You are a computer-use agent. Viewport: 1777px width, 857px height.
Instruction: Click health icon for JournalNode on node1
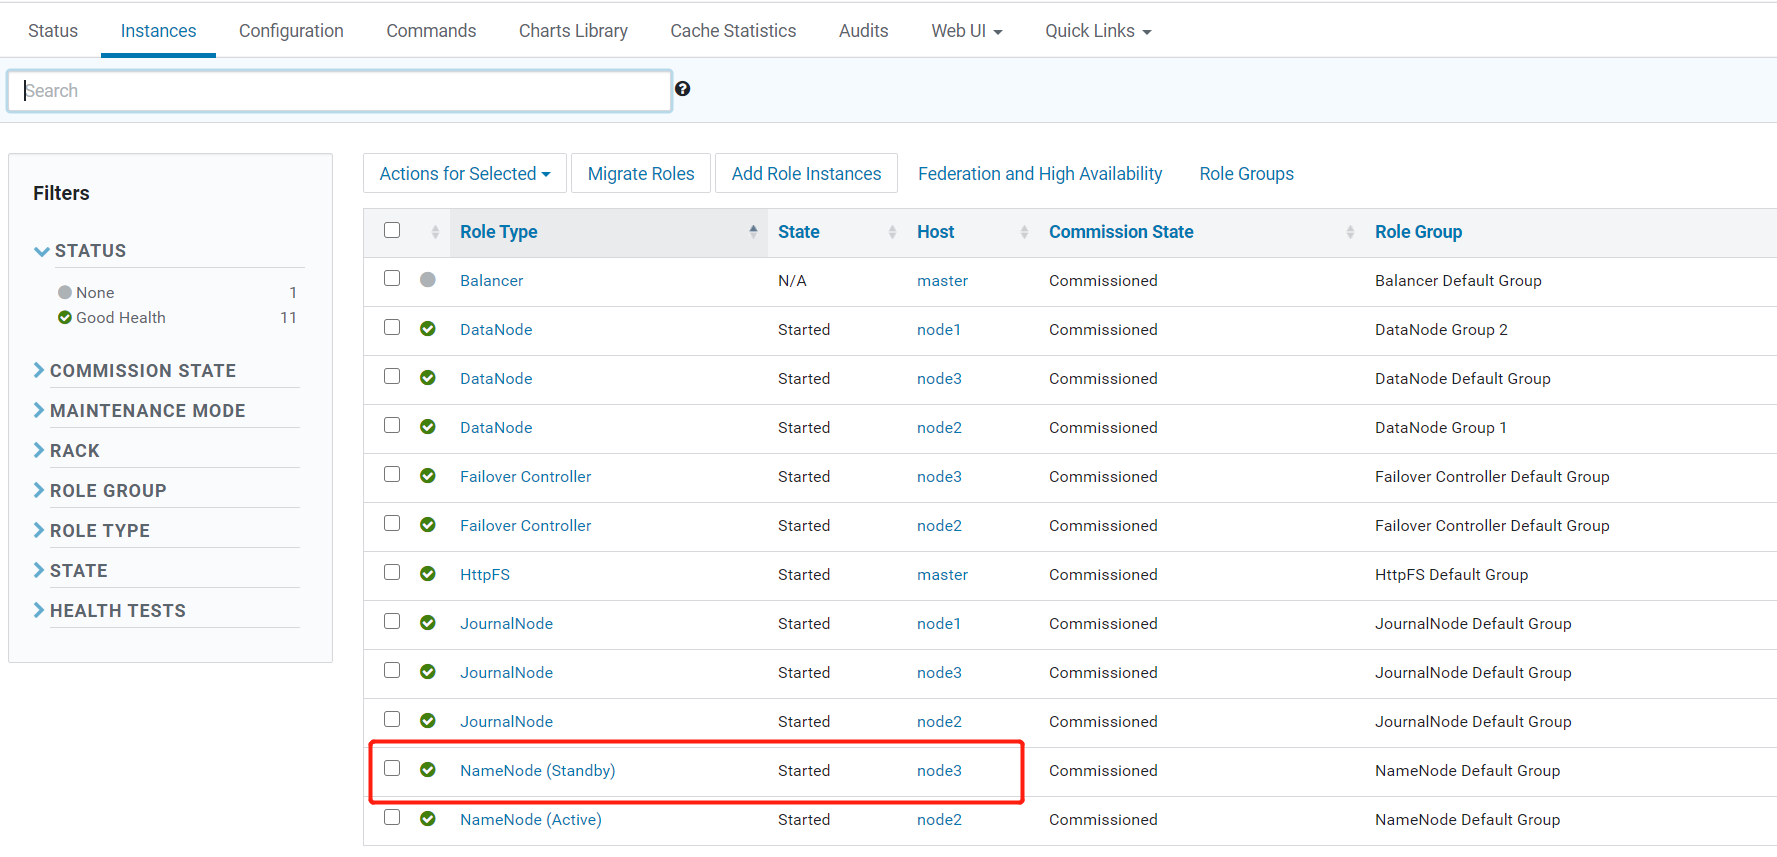(428, 623)
